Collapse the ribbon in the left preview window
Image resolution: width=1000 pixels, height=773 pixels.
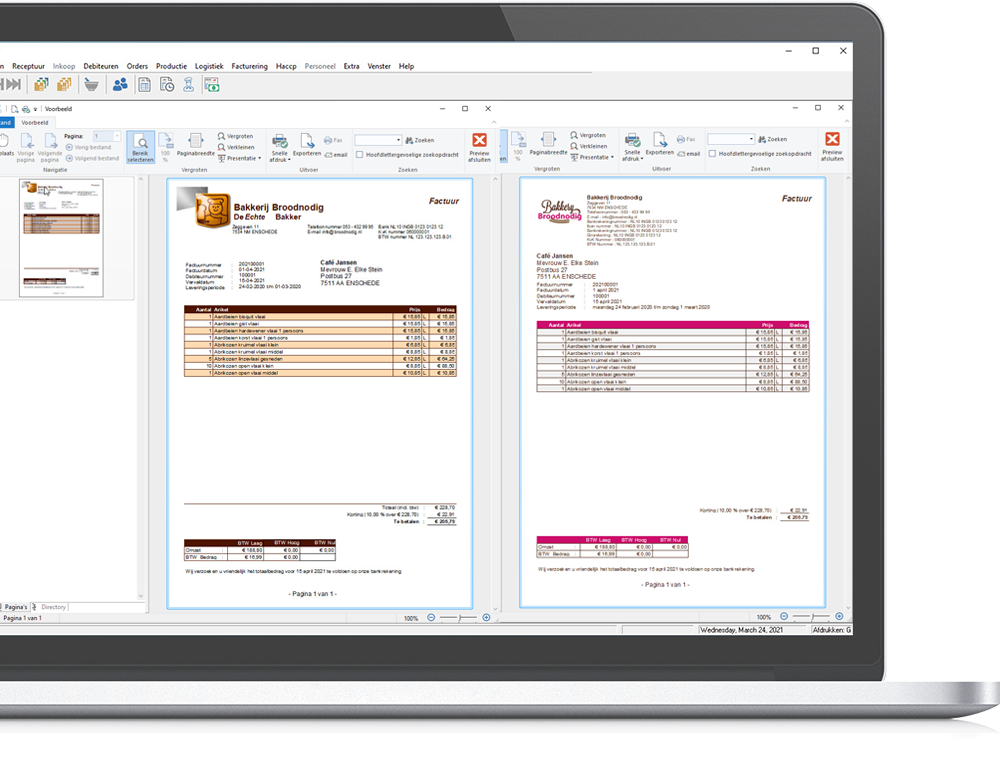pos(494,122)
